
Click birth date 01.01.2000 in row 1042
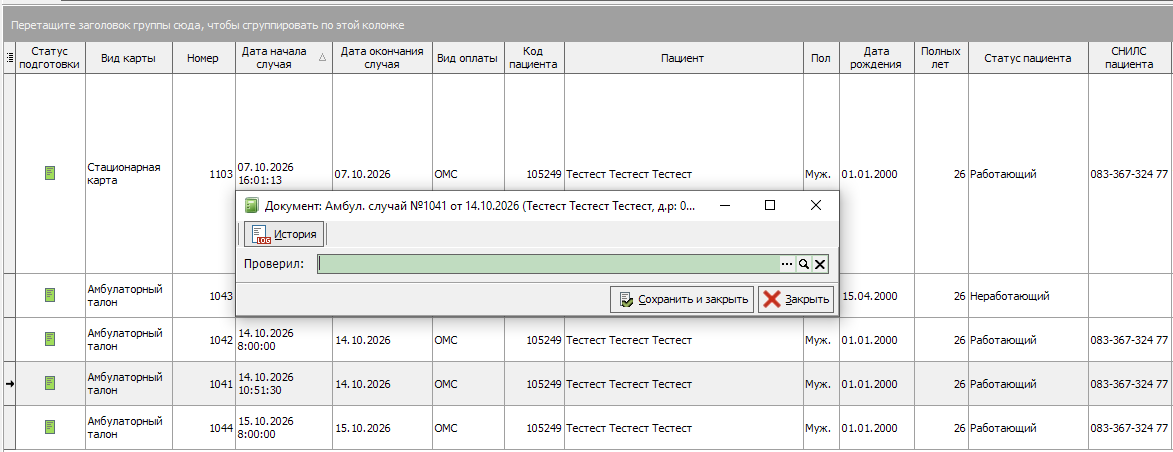877,340
